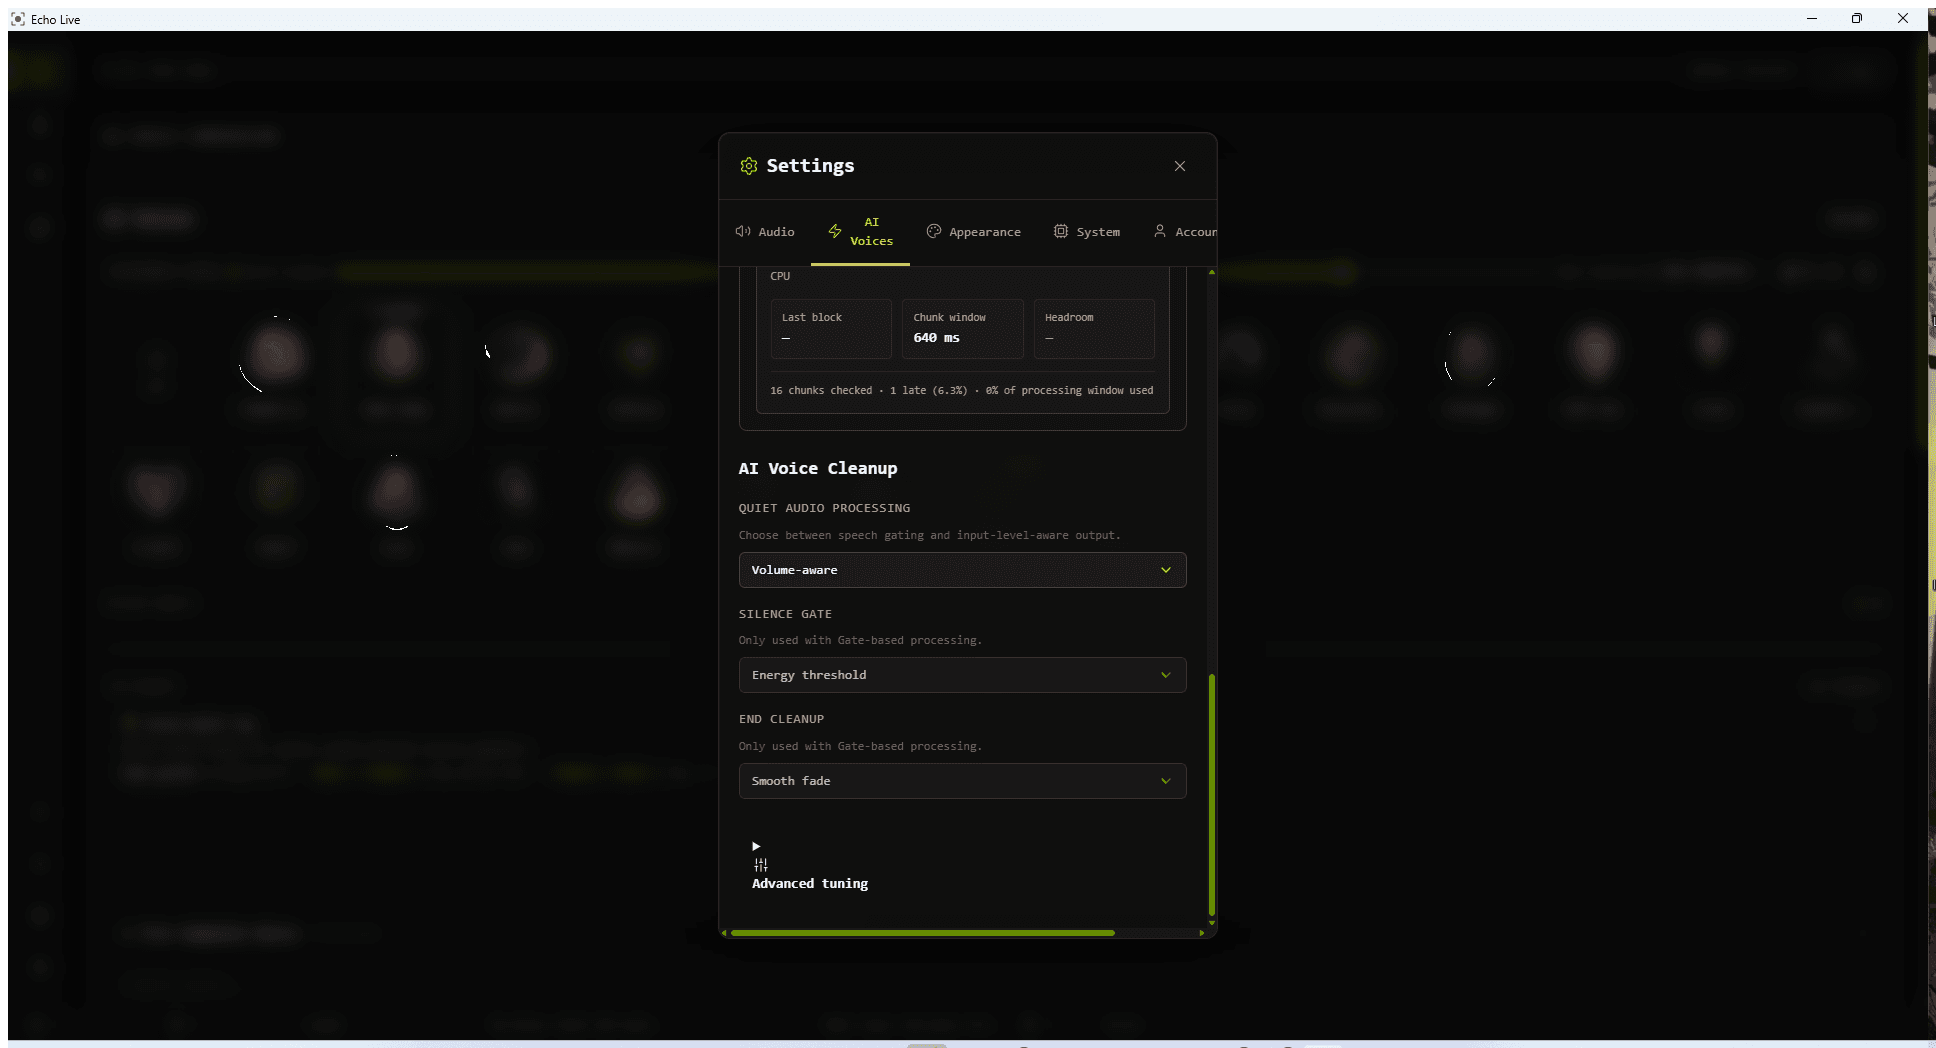Viewport: 1936px width, 1048px height.
Task: Click the Headroom stat card
Action: [x=1094, y=329]
